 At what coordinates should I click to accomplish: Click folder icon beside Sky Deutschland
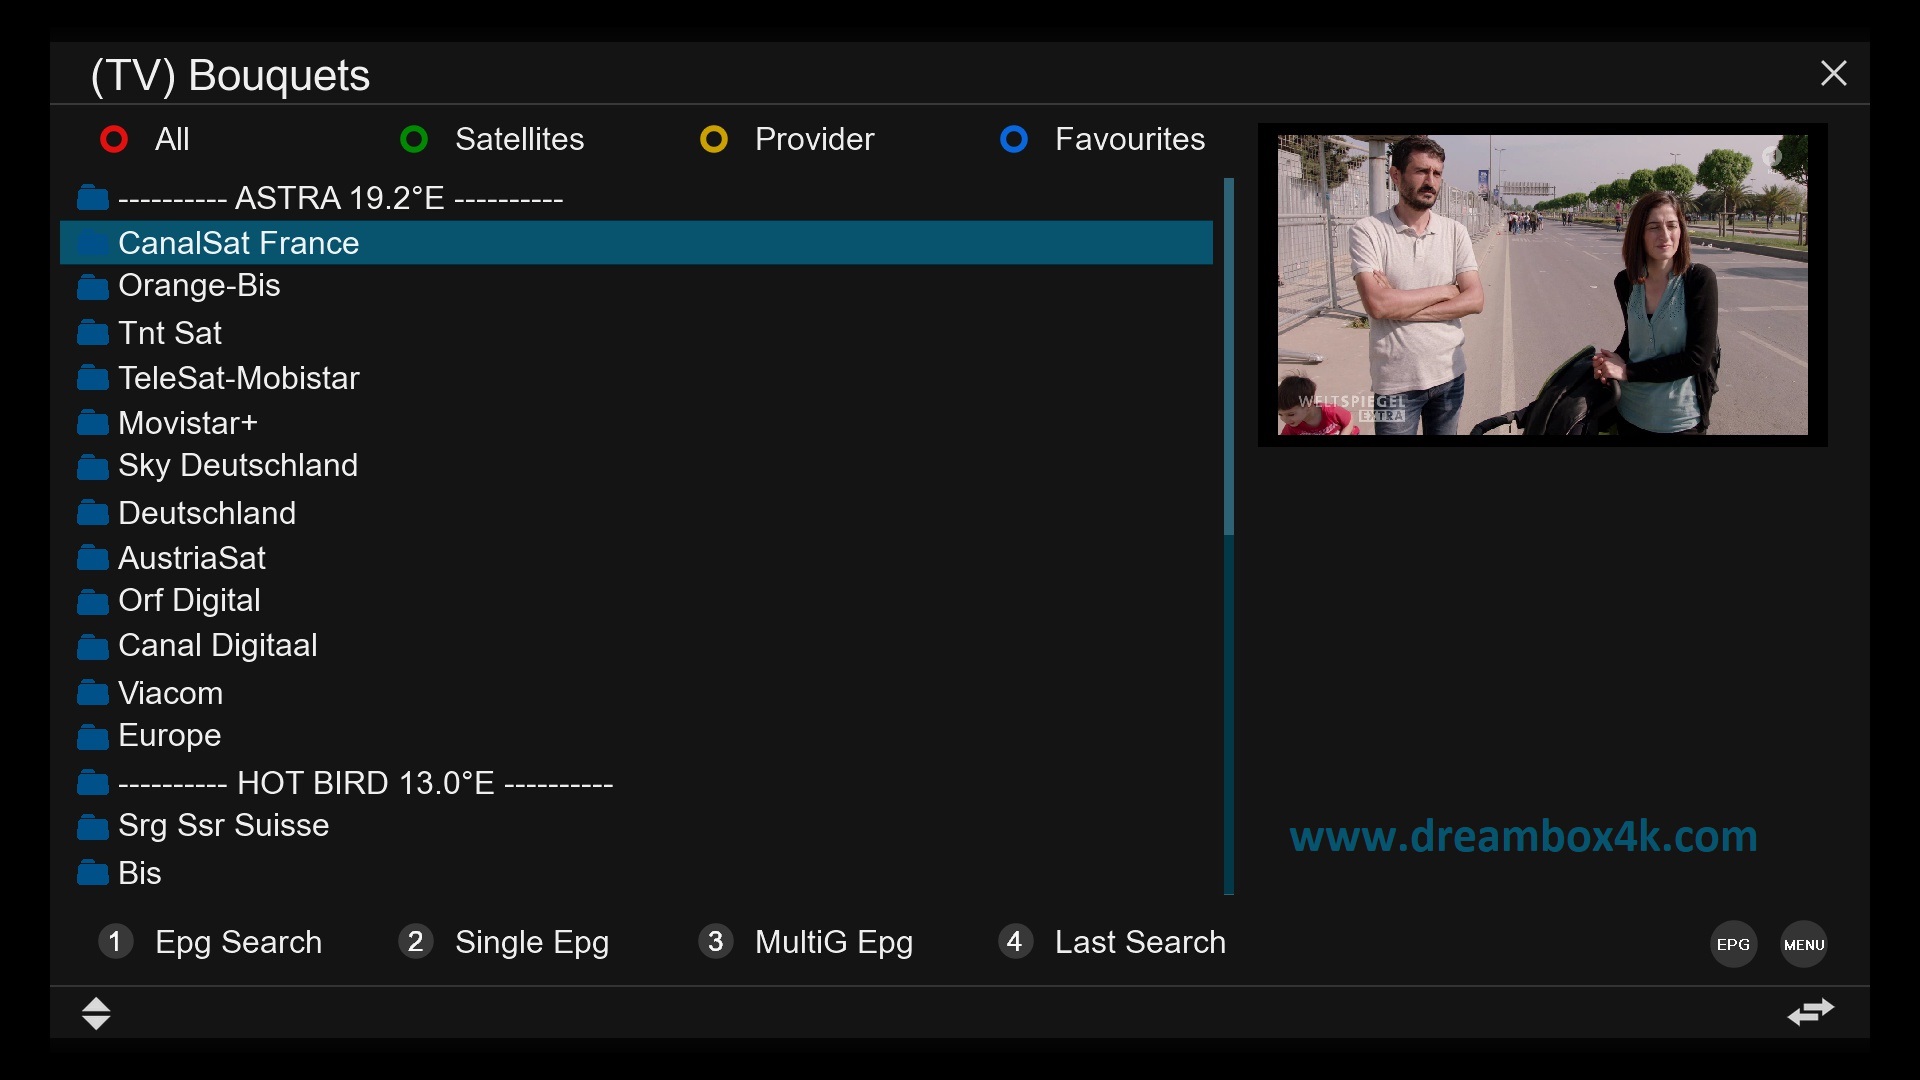93,467
